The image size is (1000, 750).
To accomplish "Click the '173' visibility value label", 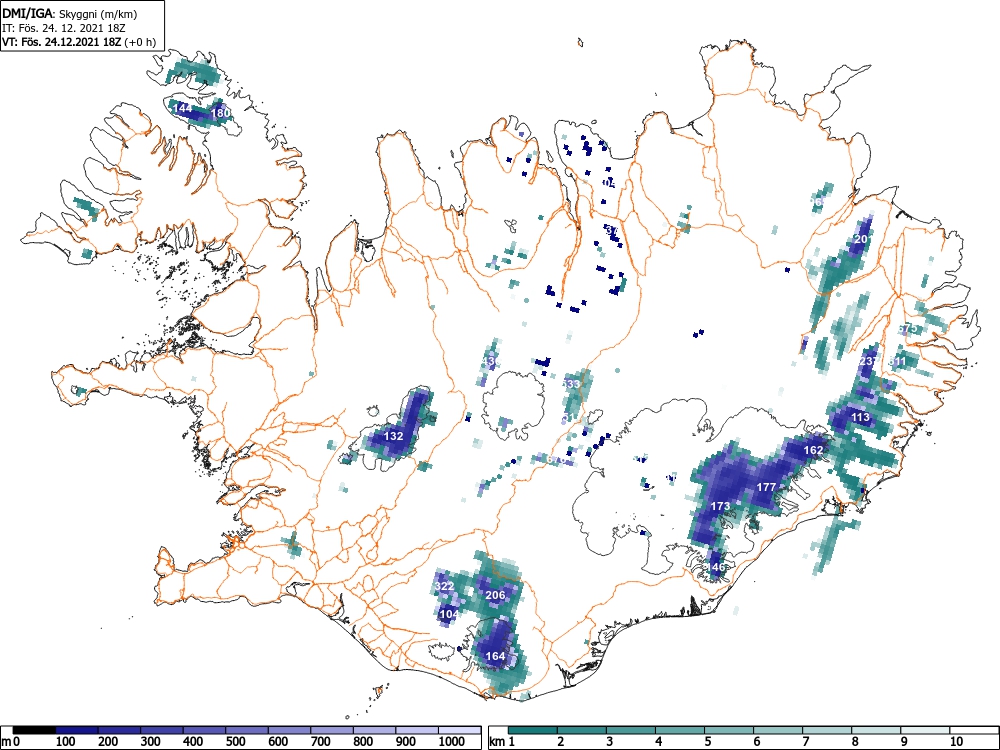I will 720,506.
